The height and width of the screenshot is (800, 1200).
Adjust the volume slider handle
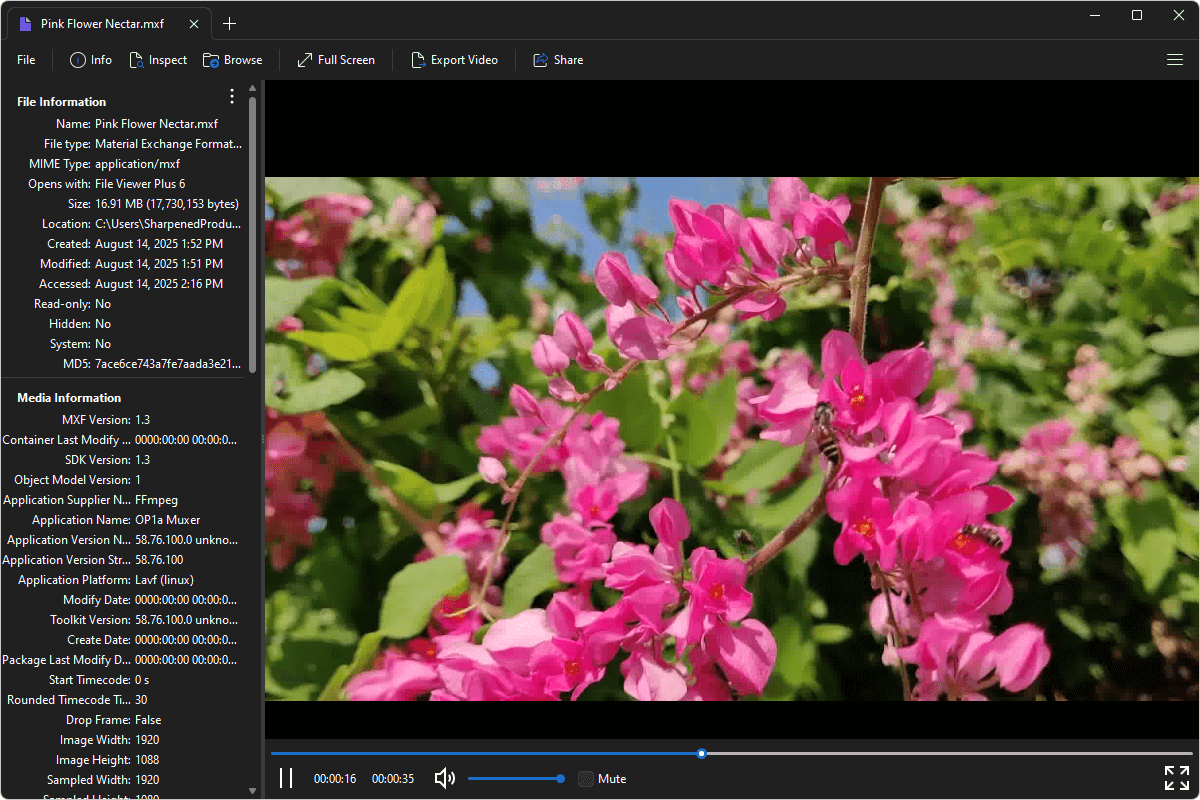[x=560, y=778]
